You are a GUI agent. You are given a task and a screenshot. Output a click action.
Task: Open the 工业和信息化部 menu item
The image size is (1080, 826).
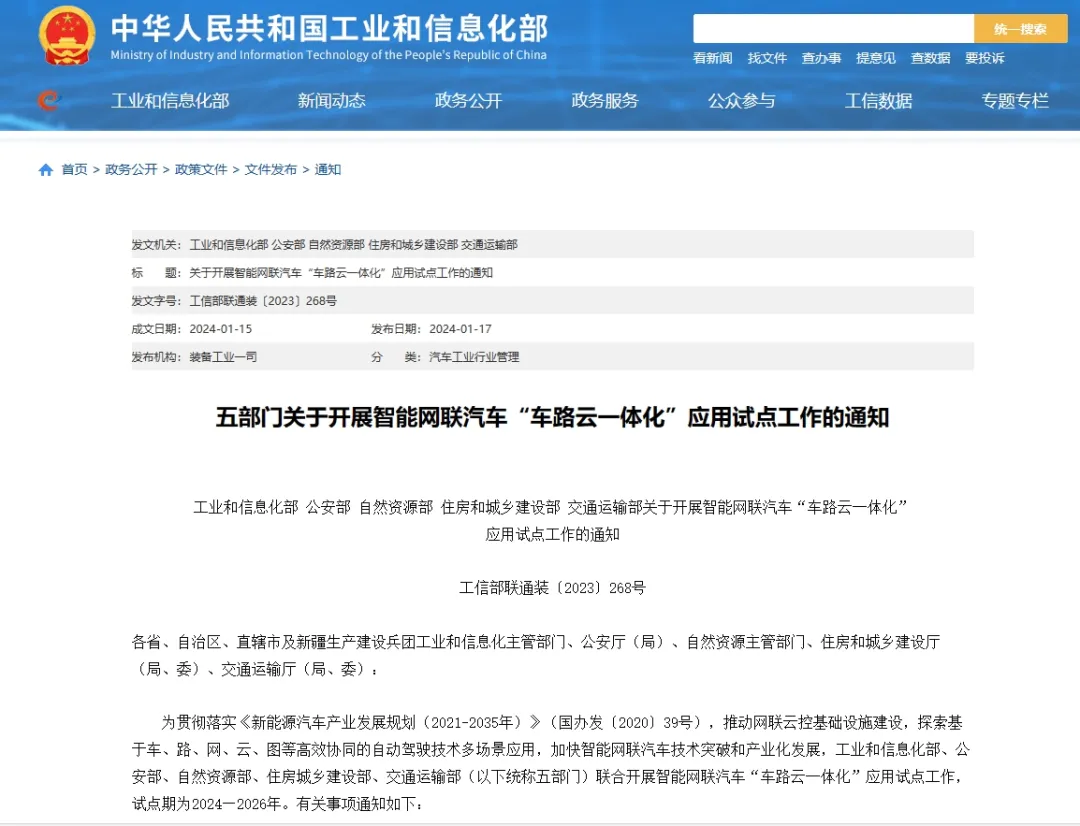pyautogui.click(x=170, y=101)
